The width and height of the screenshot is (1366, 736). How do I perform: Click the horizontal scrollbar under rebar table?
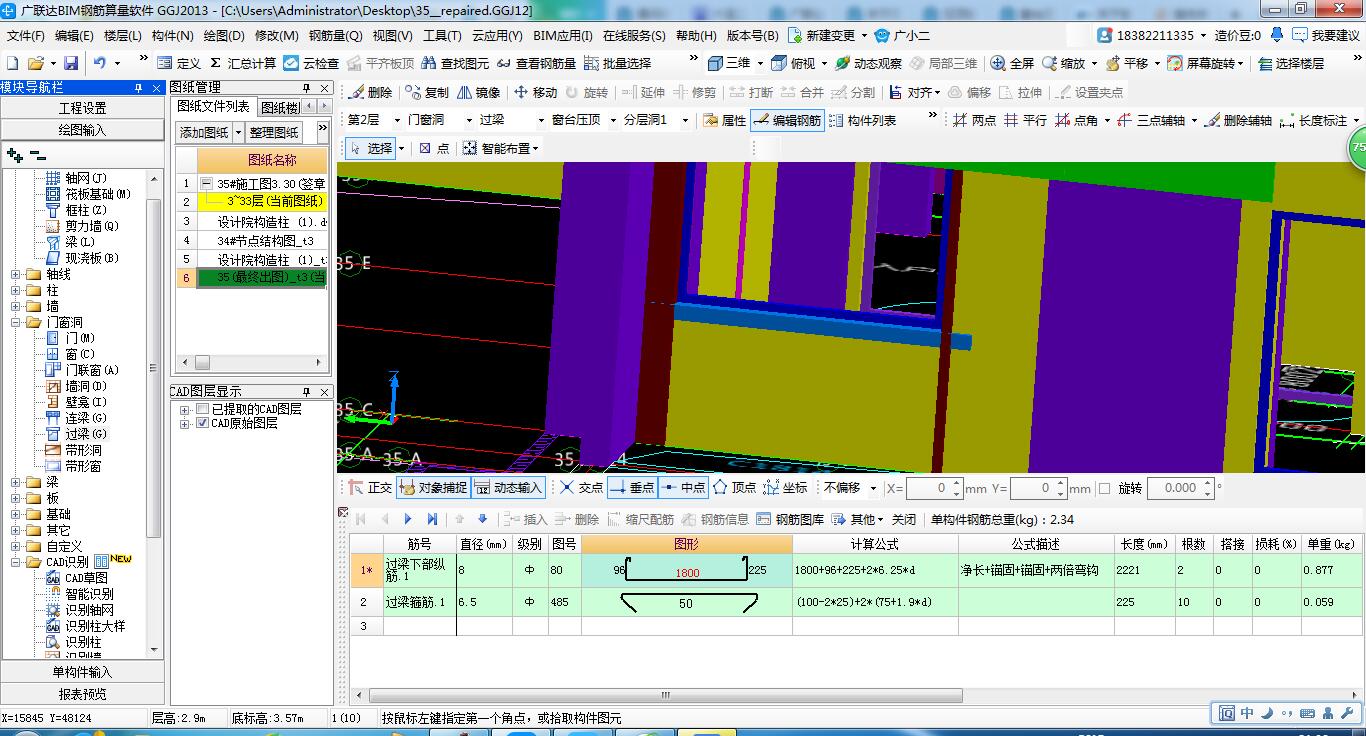[x=663, y=695]
